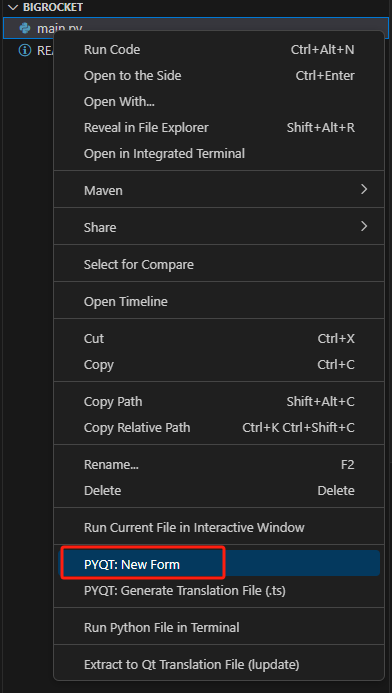Collapse the BIGROCKET folder chevron

[x=13, y=8]
